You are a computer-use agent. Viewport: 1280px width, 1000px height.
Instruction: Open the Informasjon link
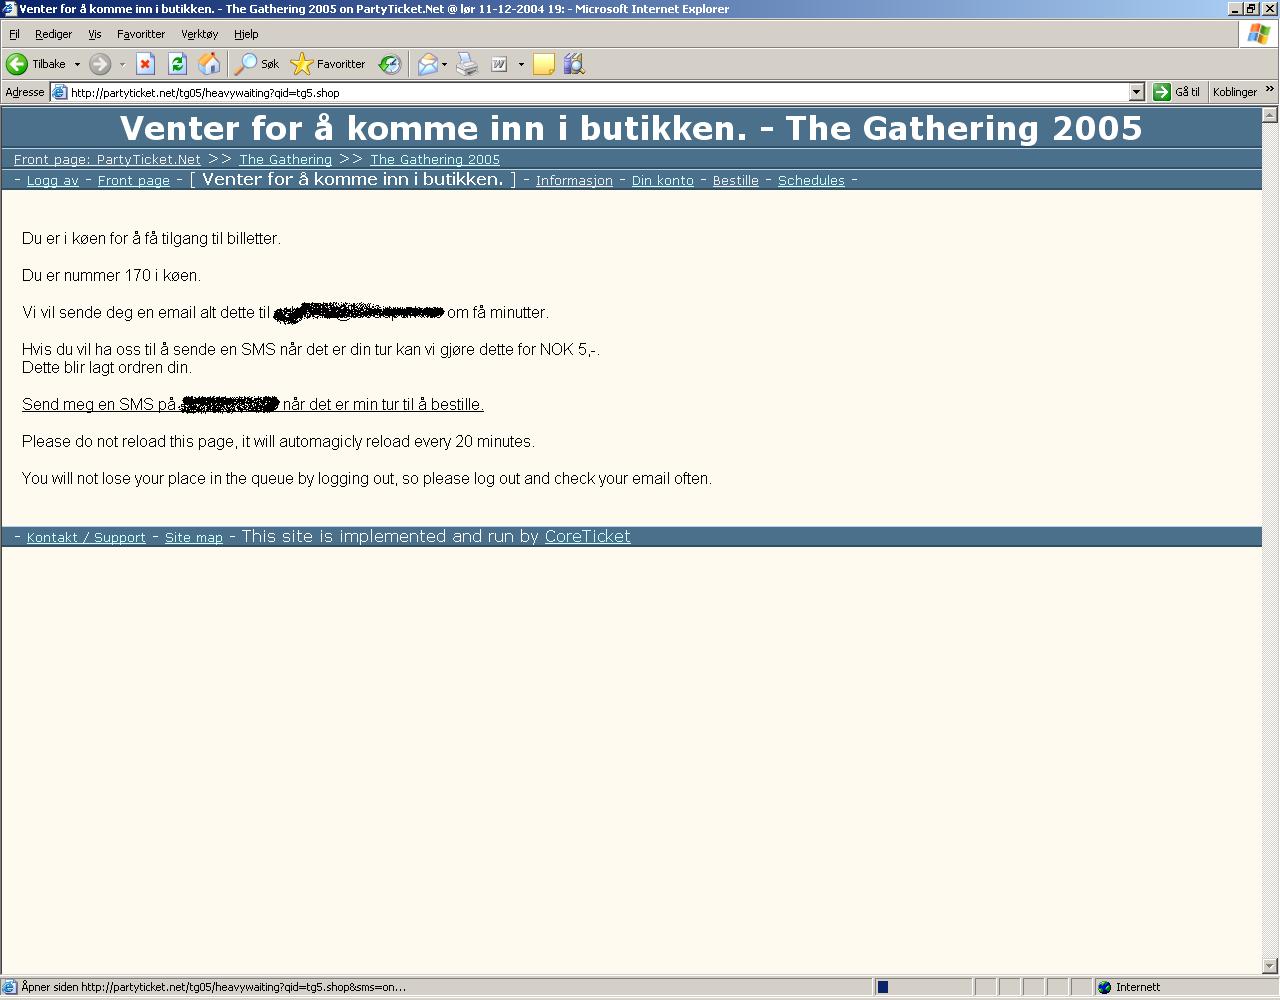tap(574, 181)
